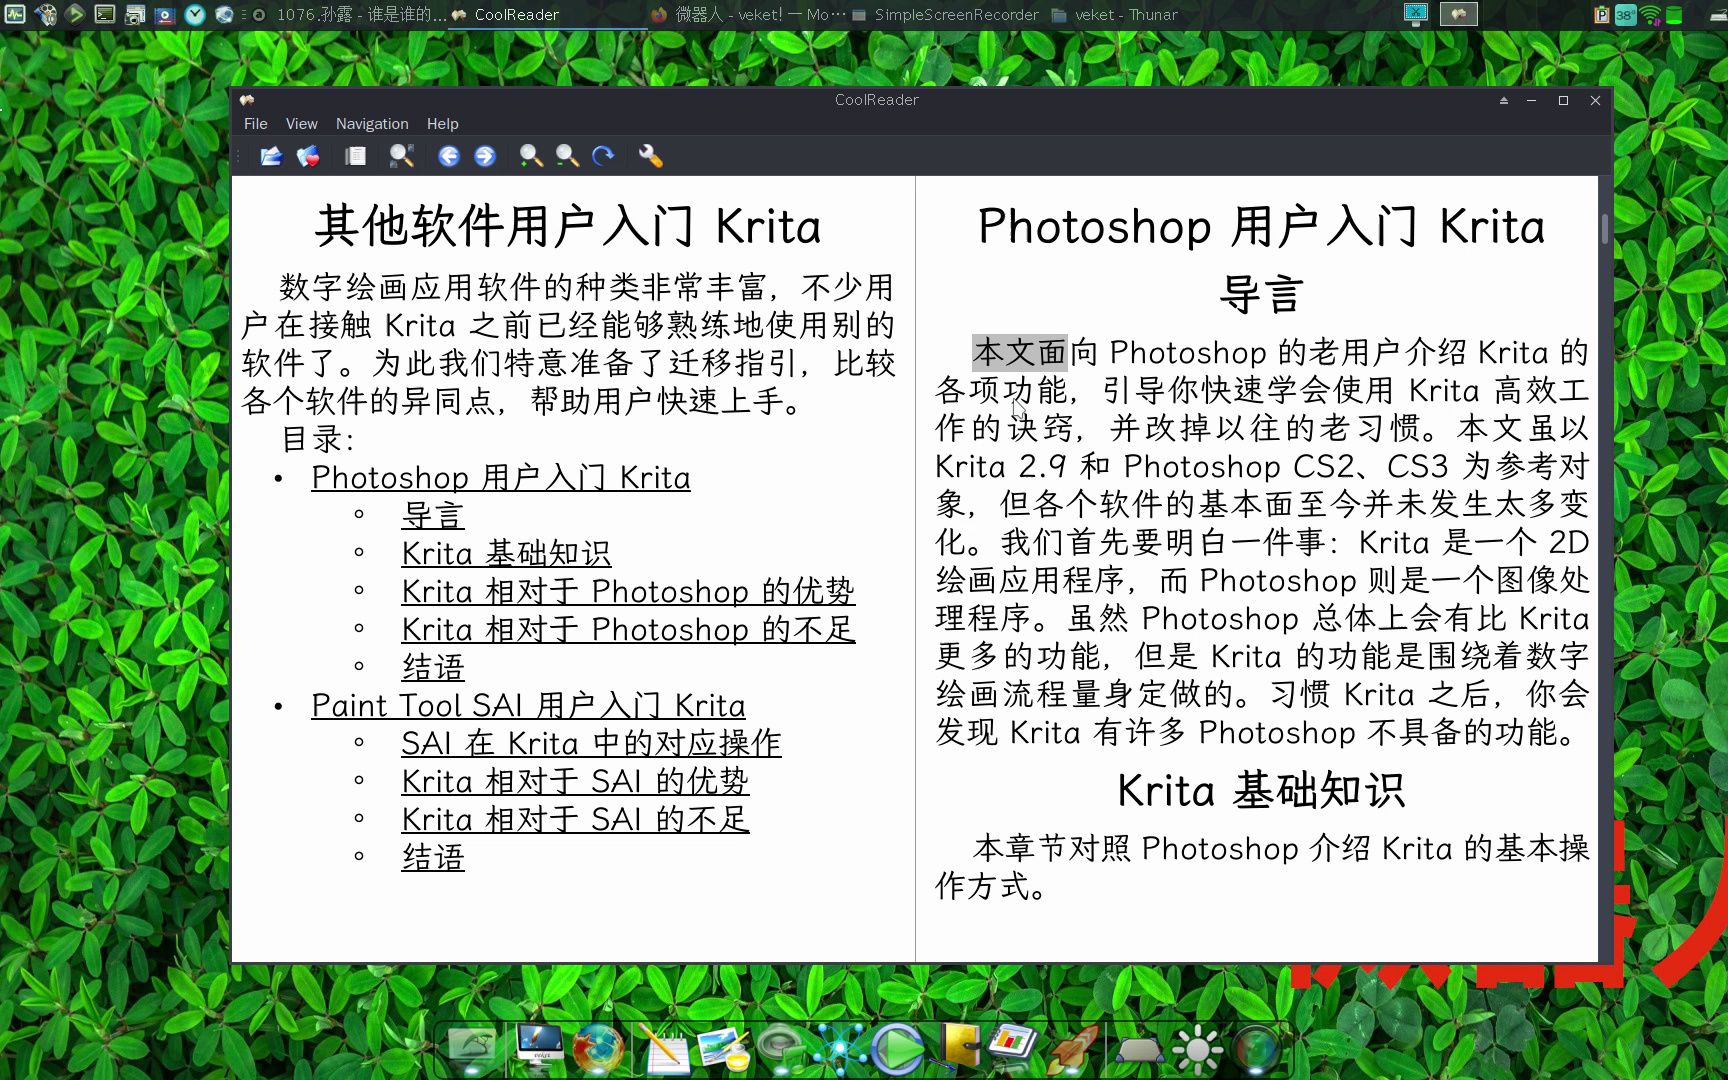Click the globe browser icon in top panel
Viewport: 1728px width, 1080px height.
225,14
